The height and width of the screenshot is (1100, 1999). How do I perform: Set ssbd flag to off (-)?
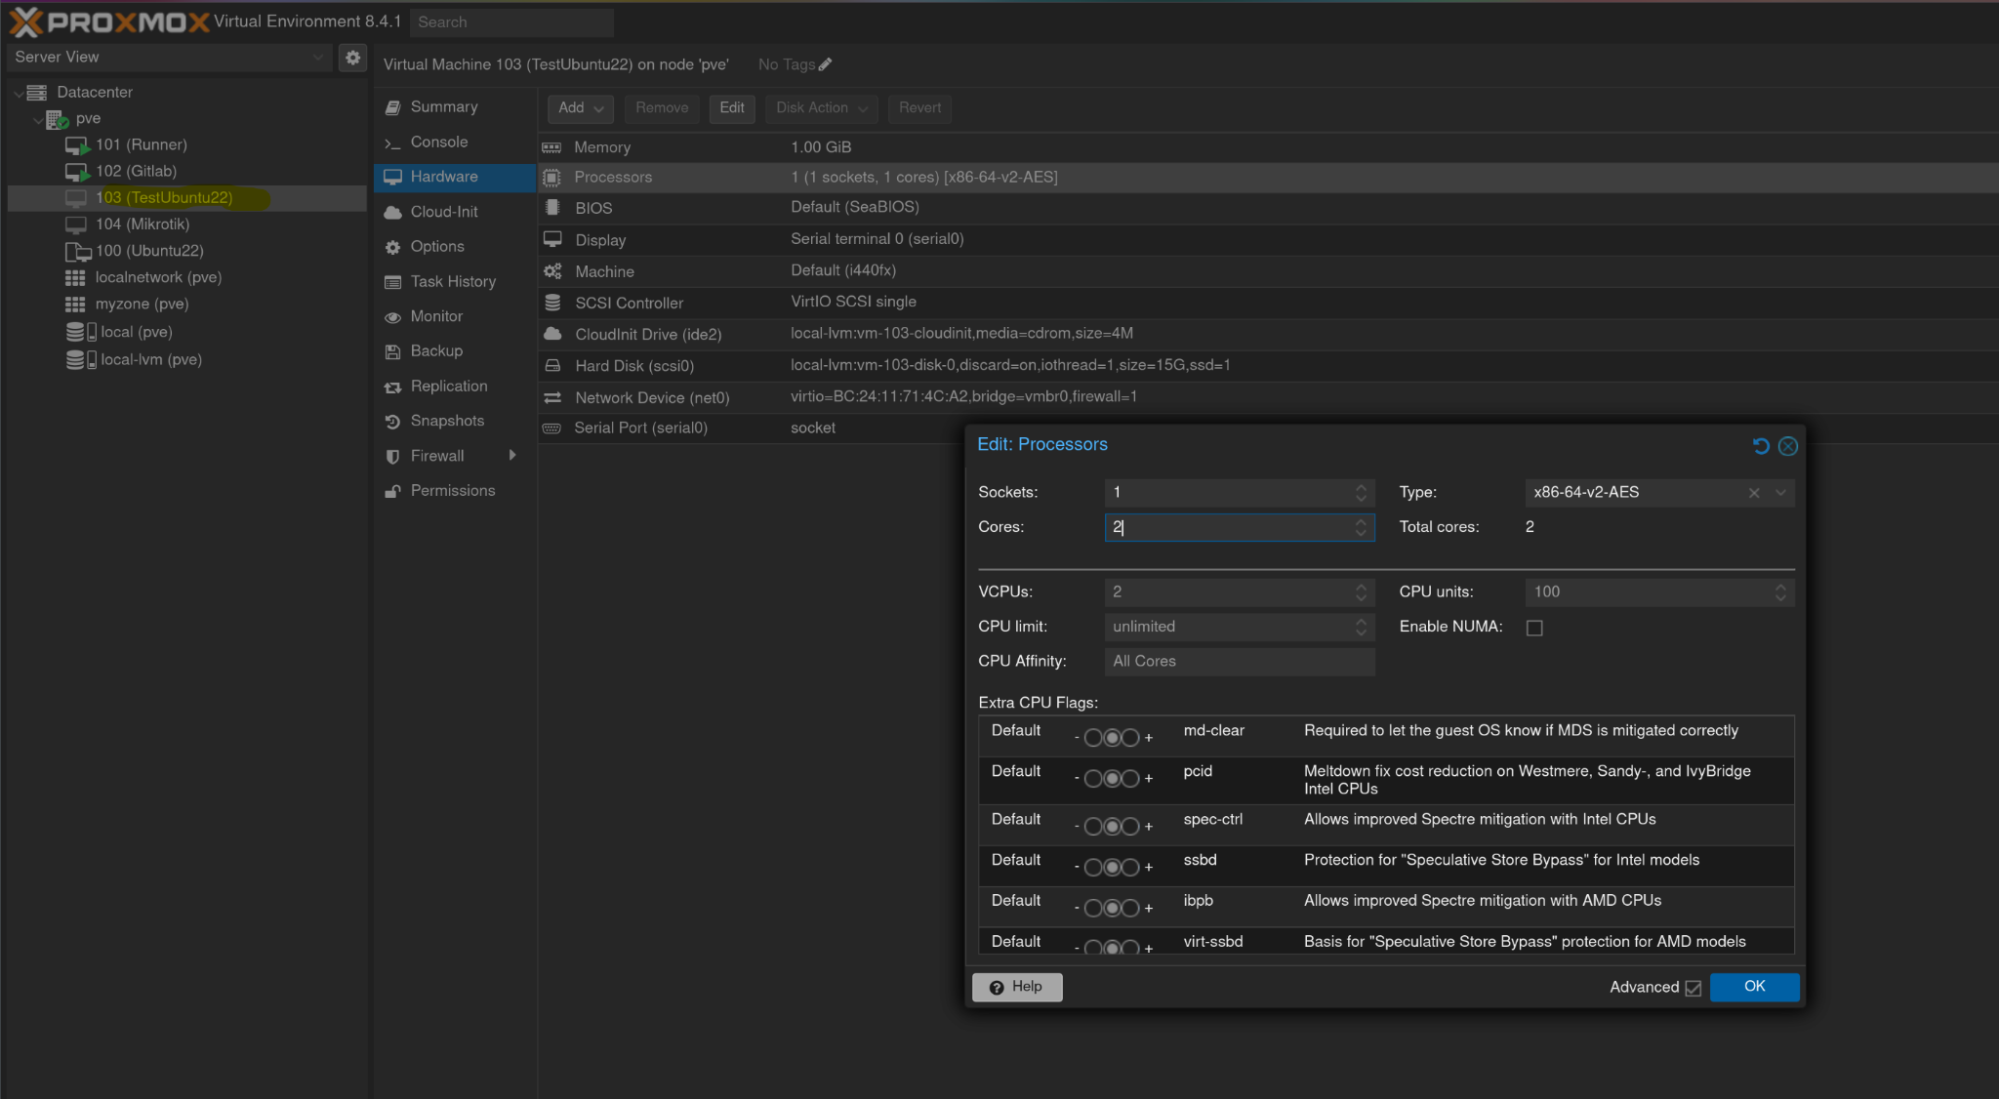pos(1093,868)
